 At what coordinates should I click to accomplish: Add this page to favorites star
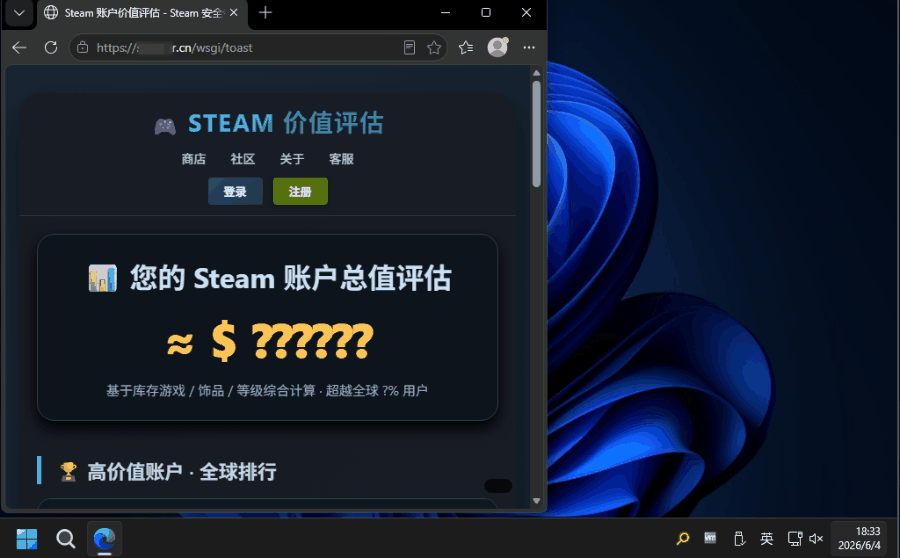coord(434,48)
